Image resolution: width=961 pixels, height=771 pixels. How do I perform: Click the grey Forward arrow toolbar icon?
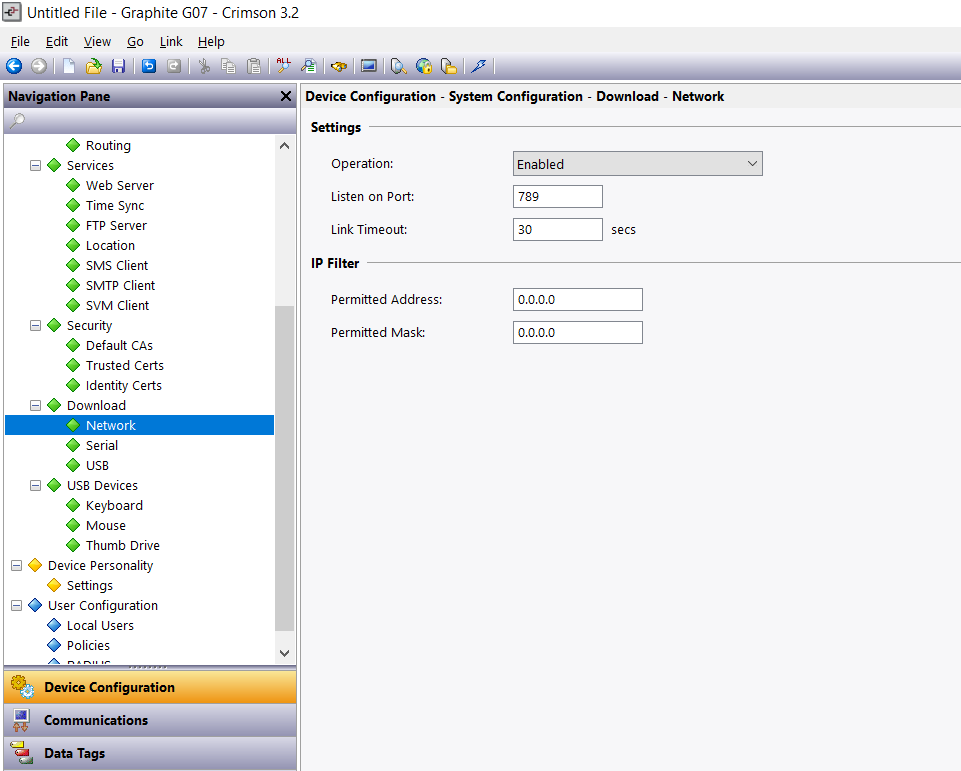(x=39, y=66)
